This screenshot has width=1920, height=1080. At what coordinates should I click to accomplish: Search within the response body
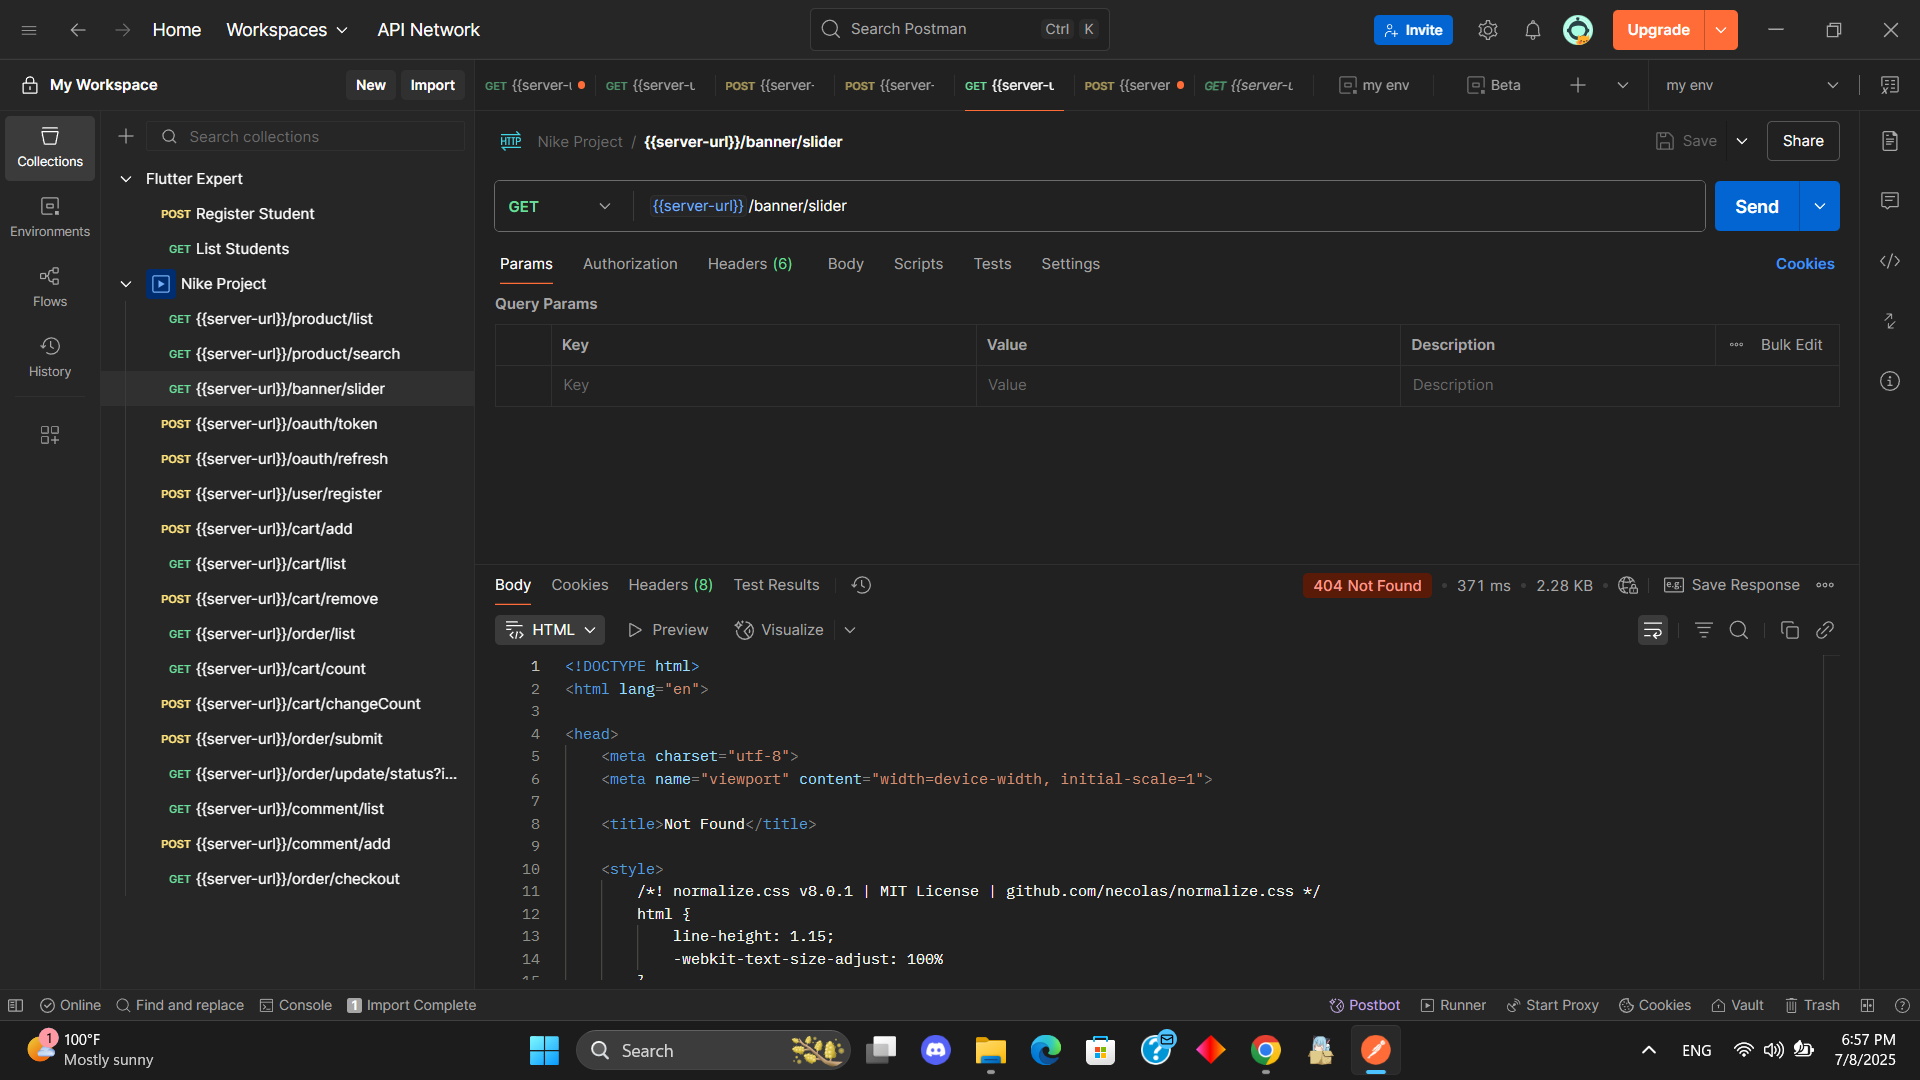(1739, 630)
